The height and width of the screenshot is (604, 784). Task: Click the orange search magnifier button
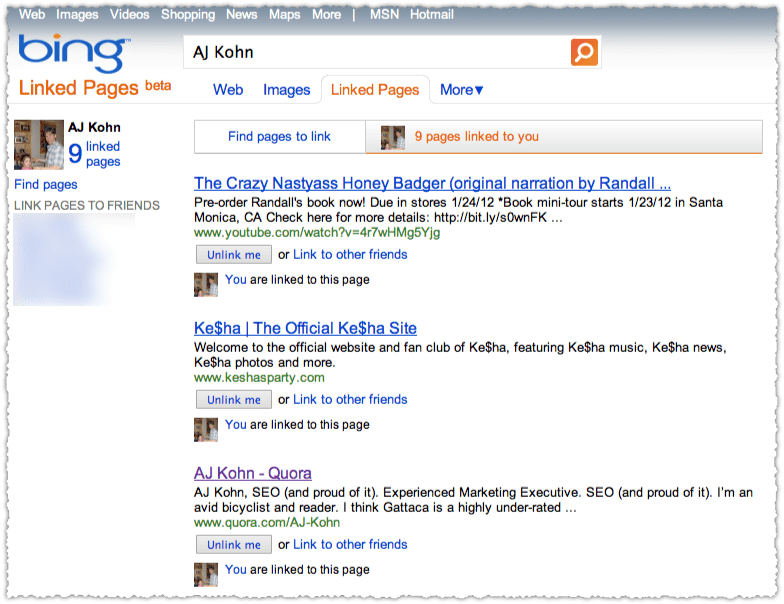[x=584, y=52]
